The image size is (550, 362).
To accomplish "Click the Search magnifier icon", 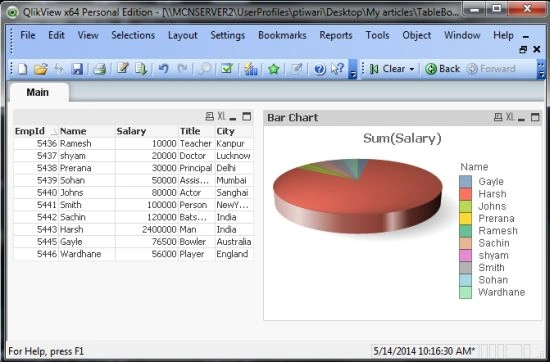I will (x=204, y=69).
